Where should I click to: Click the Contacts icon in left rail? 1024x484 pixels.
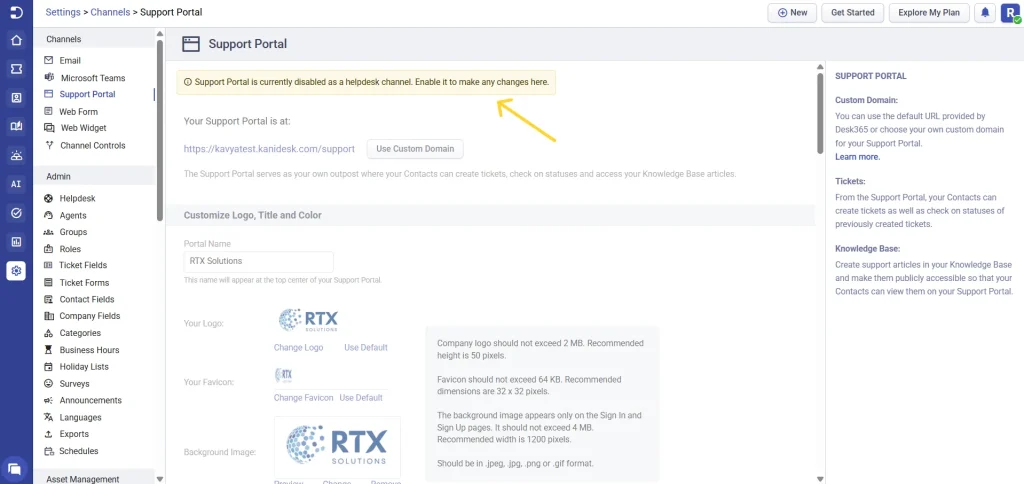click(16, 98)
